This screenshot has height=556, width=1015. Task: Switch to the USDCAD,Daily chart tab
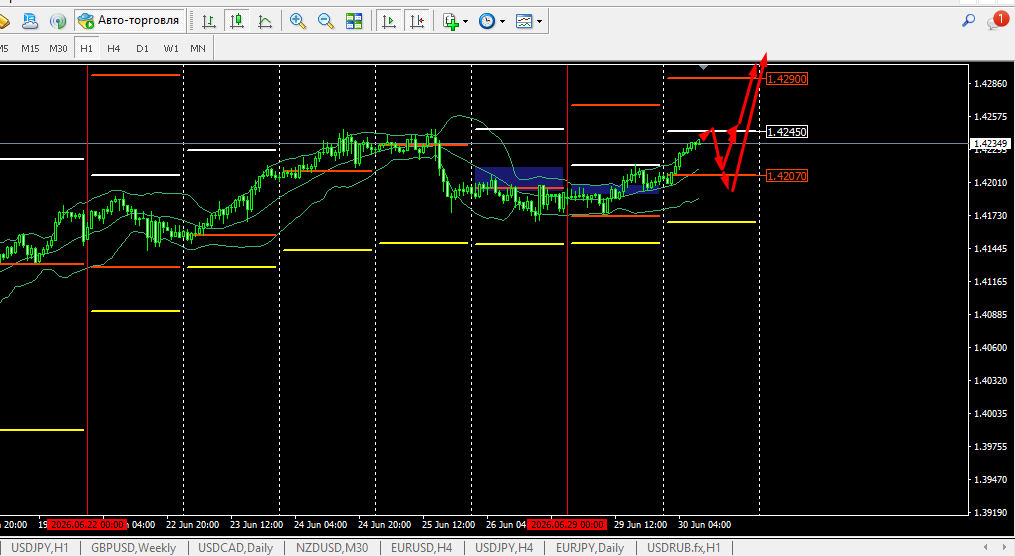click(x=236, y=548)
